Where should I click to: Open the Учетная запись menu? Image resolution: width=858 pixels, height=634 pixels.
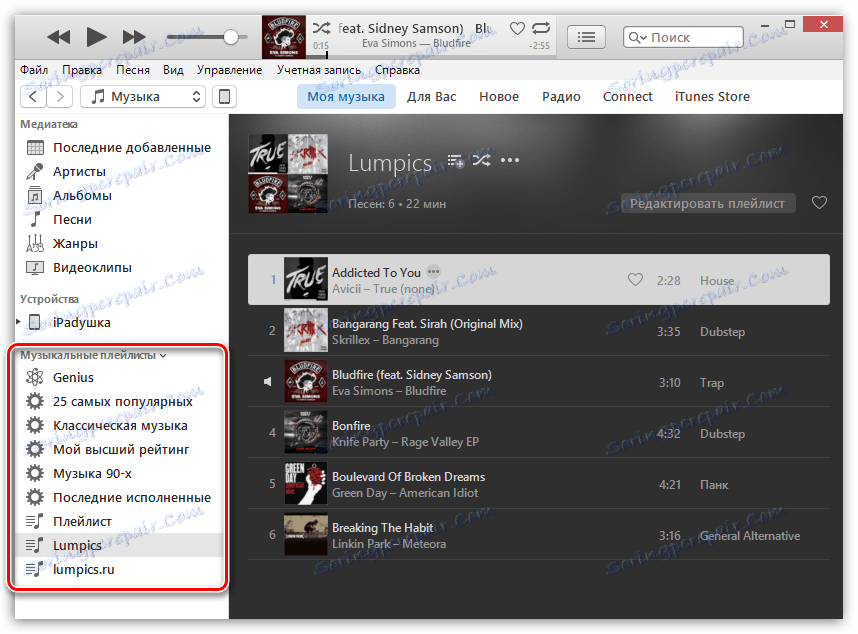pos(318,70)
